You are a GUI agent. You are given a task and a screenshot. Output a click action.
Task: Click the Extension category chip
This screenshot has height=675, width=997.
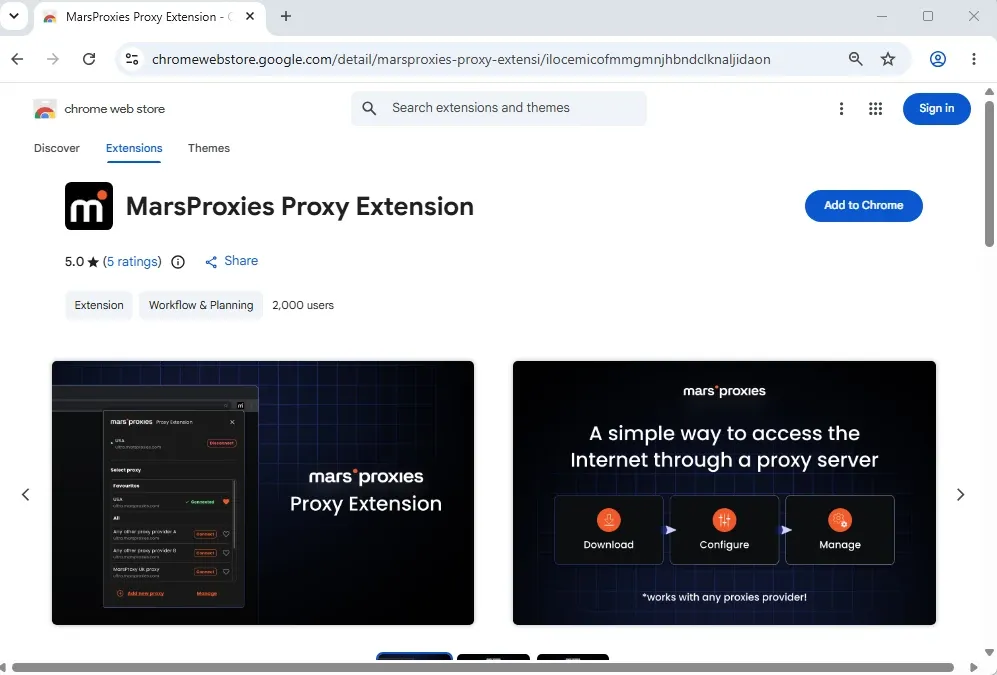[99, 305]
